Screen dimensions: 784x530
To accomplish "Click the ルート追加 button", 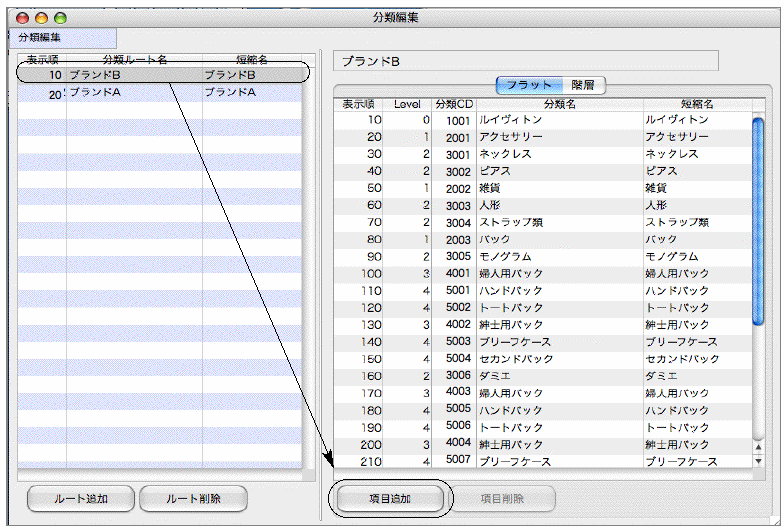I will tap(80, 498).
